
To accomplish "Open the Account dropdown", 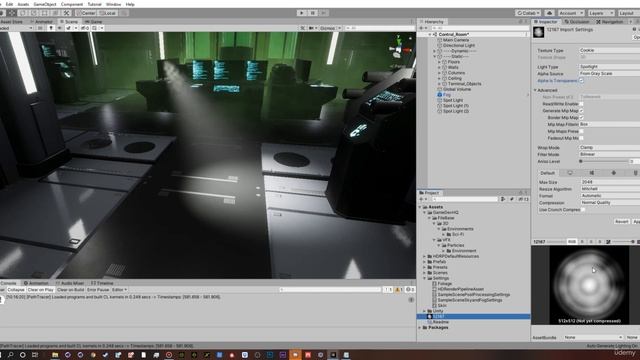I will tap(571, 13).
